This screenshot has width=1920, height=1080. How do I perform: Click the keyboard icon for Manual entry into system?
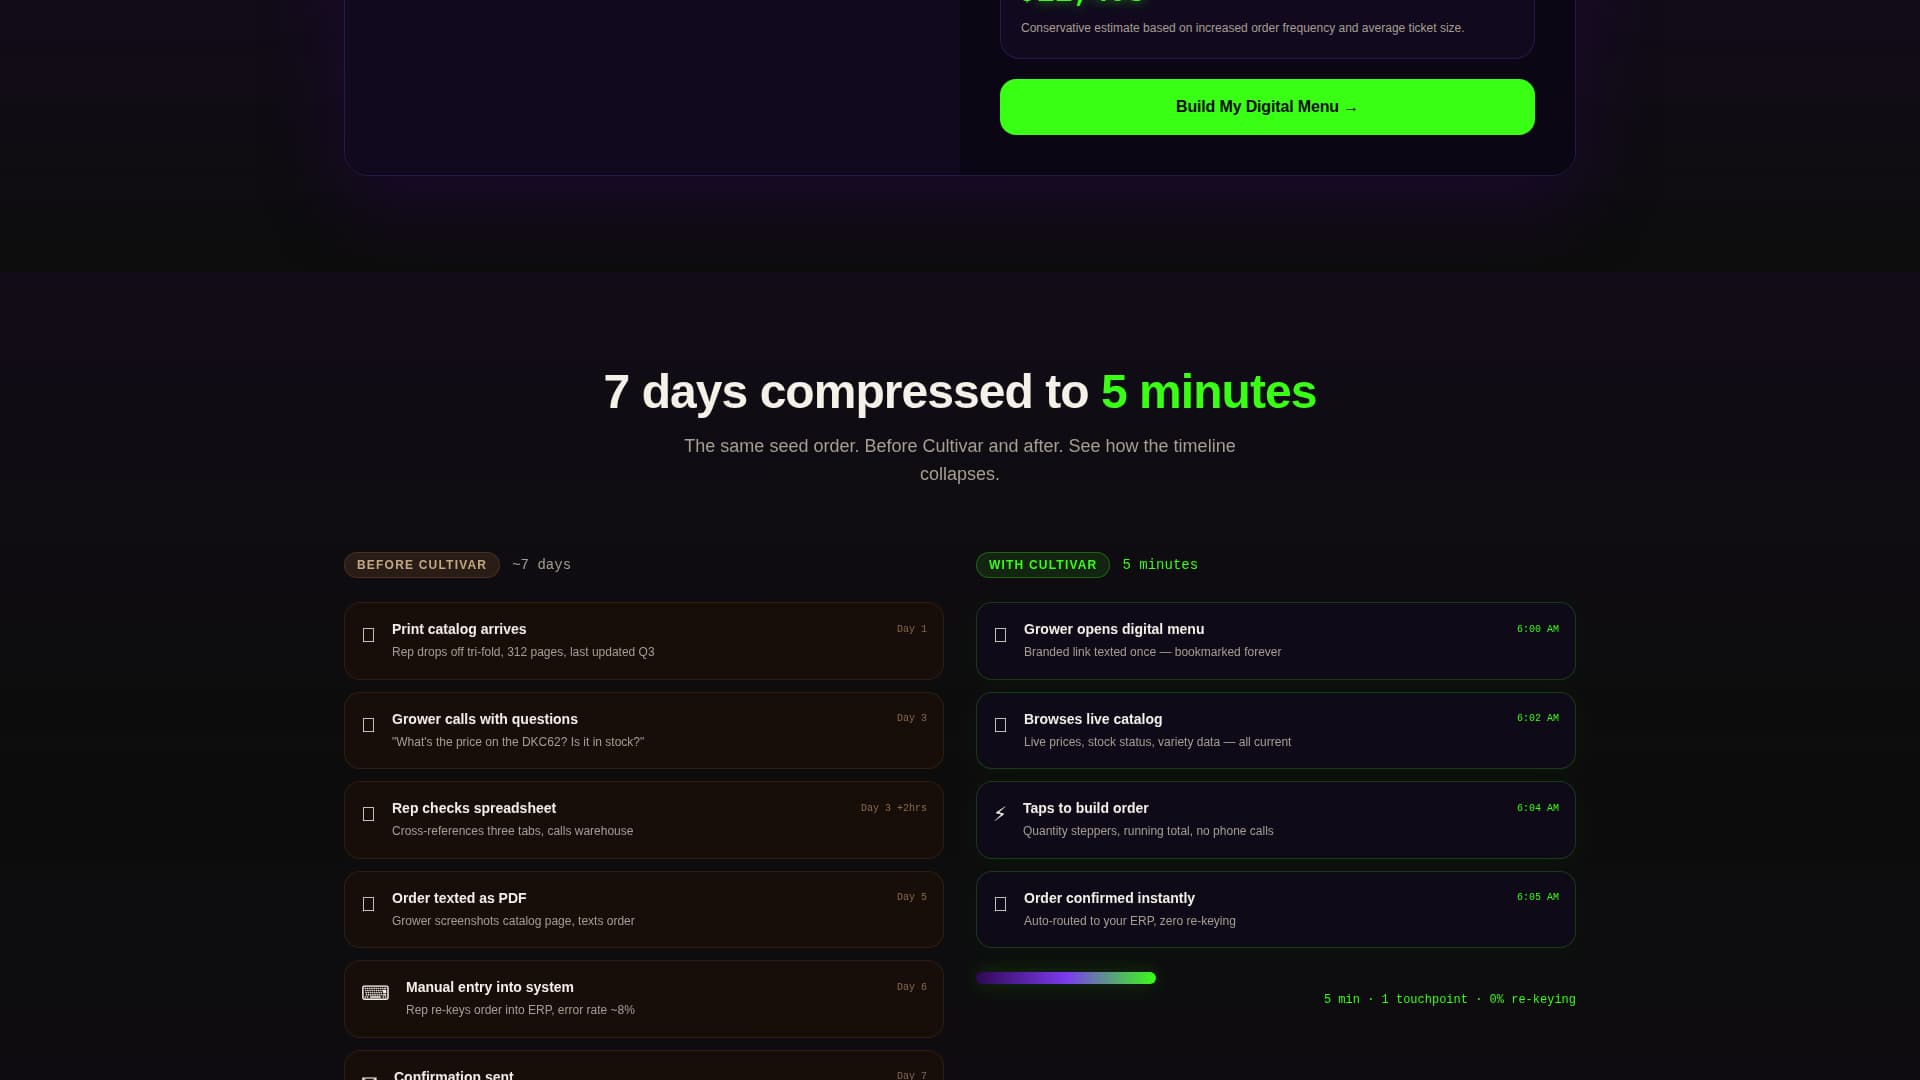click(x=375, y=993)
